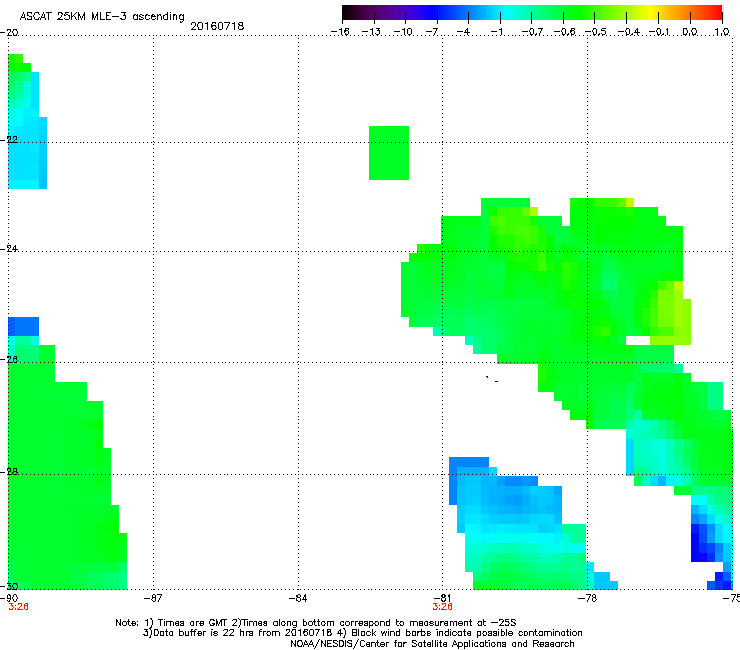740x650 pixels.
Task: Pick the green colorbar segment between -0.6 and -0.5
Action: [x=579, y=13]
